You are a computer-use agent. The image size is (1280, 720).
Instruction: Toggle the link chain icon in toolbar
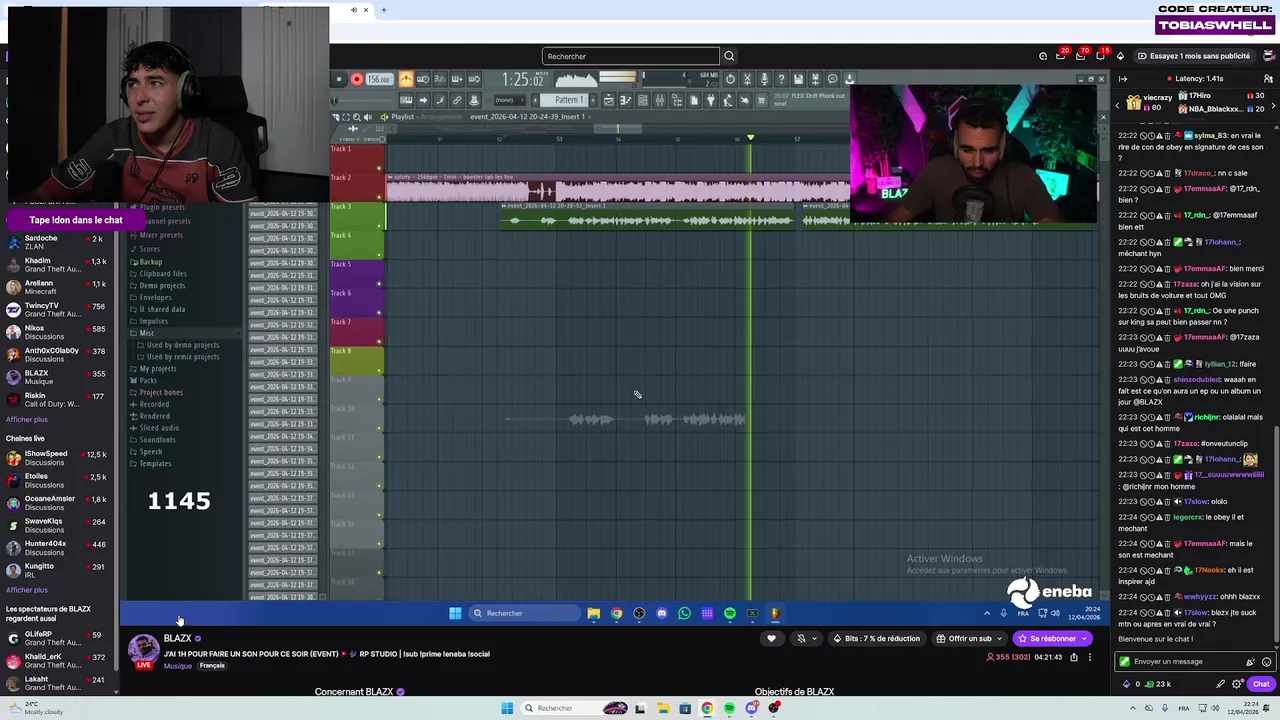point(457,100)
